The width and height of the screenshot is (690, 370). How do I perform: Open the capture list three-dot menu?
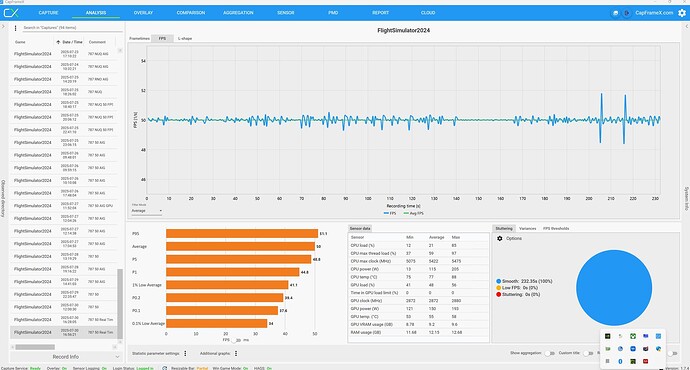click(15, 28)
